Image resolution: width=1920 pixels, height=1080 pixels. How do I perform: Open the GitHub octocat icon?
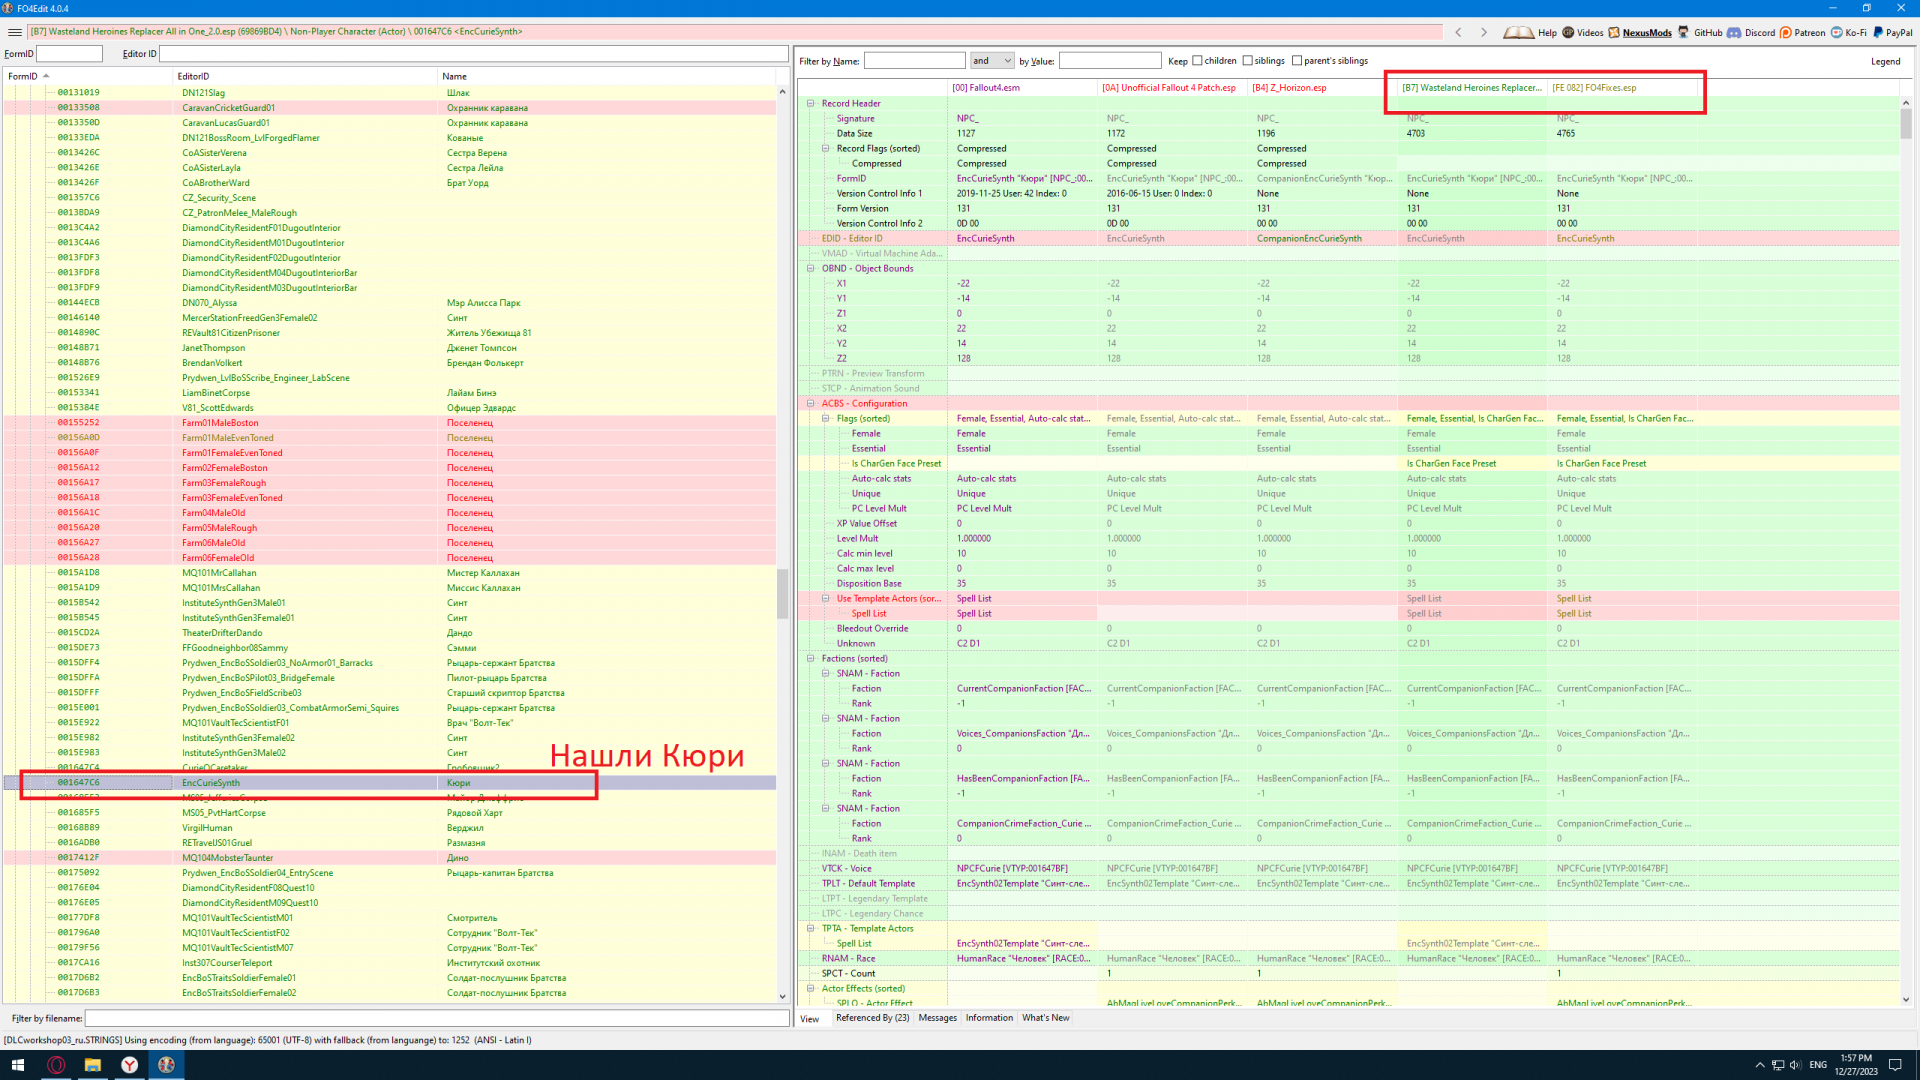tap(1684, 32)
